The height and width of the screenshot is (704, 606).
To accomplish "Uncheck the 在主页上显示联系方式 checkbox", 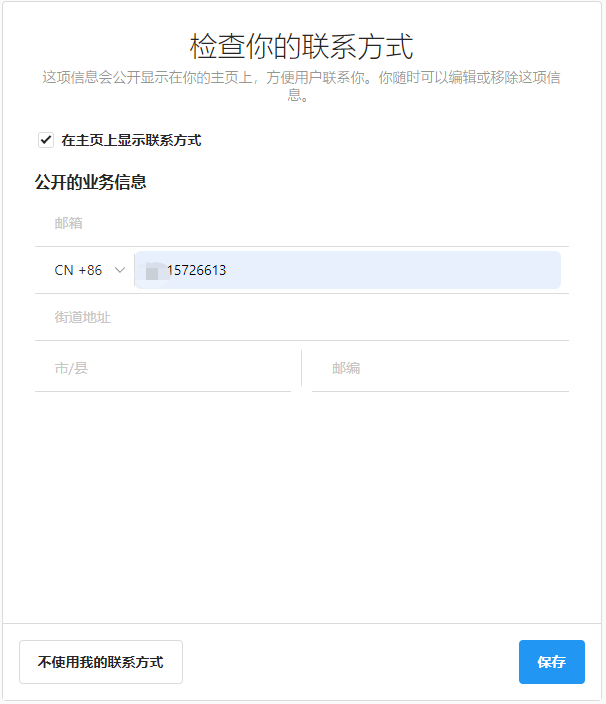I will [x=46, y=140].
